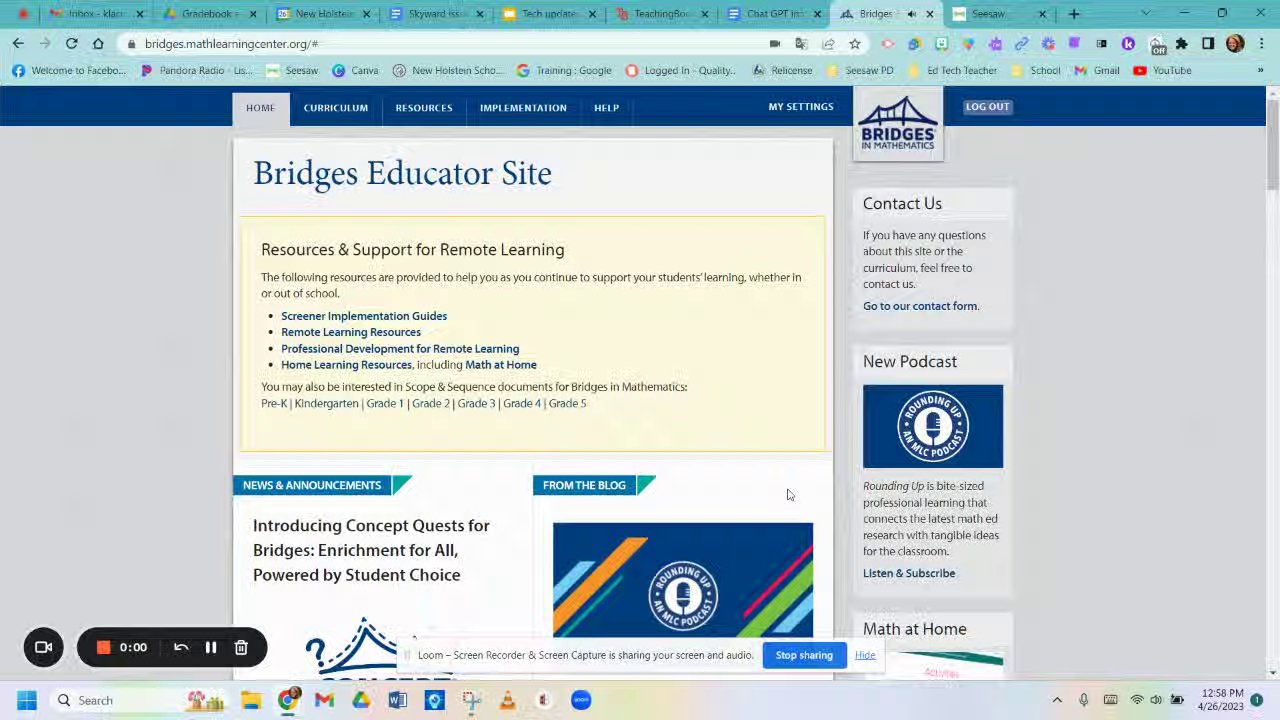Open the Chrome side panel icon

point(1208,44)
